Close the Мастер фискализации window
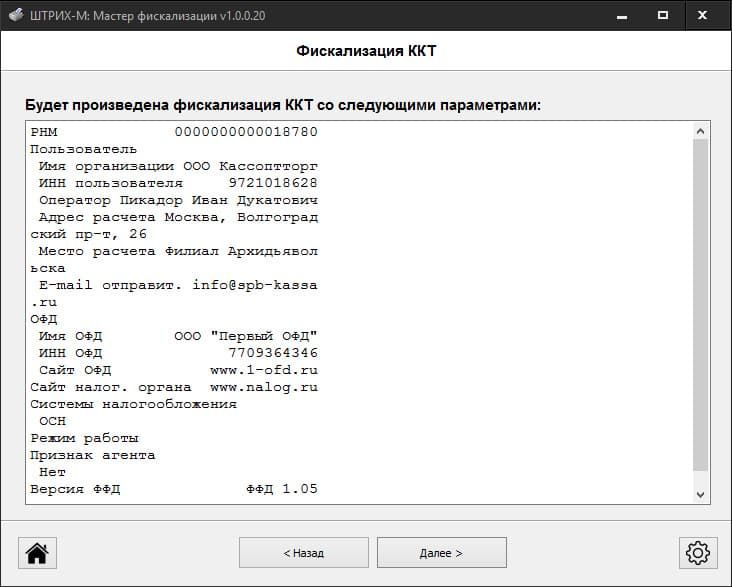 [702, 15]
